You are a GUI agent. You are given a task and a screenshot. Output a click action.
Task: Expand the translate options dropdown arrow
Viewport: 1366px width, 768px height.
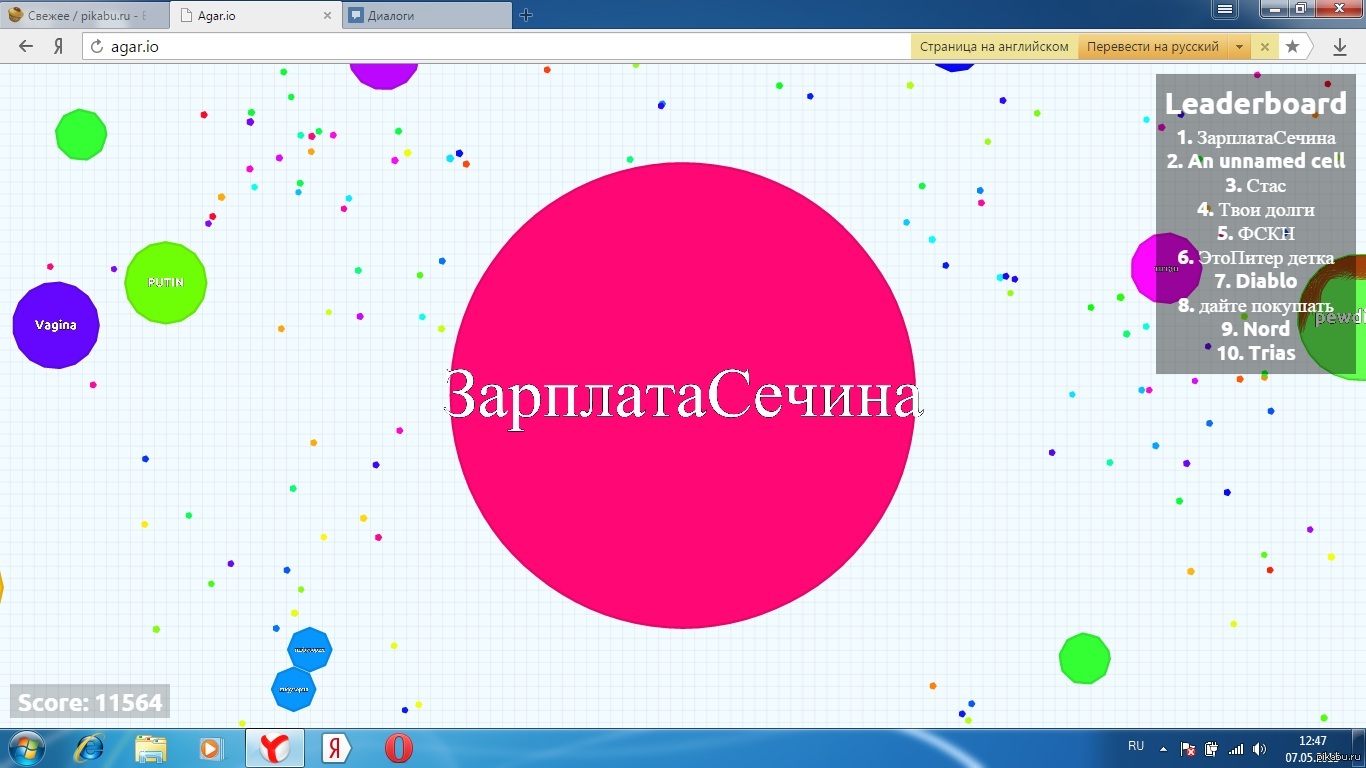pyautogui.click(x=1239, y=46)
